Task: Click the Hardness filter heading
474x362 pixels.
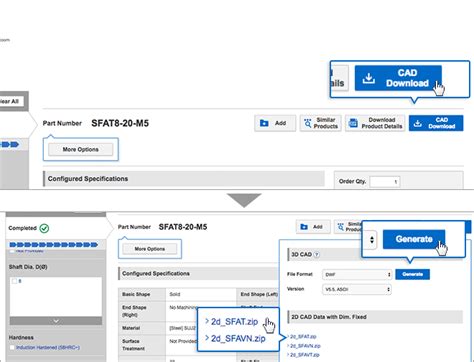Action: pos(21,338)
